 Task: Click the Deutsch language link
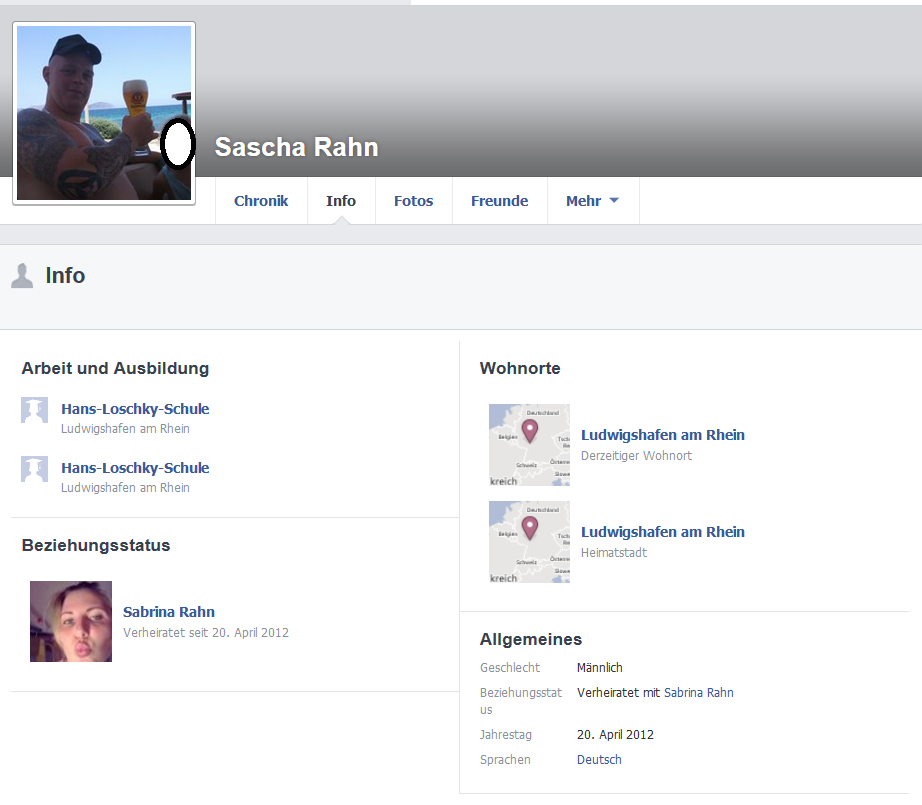pos(599,760)
